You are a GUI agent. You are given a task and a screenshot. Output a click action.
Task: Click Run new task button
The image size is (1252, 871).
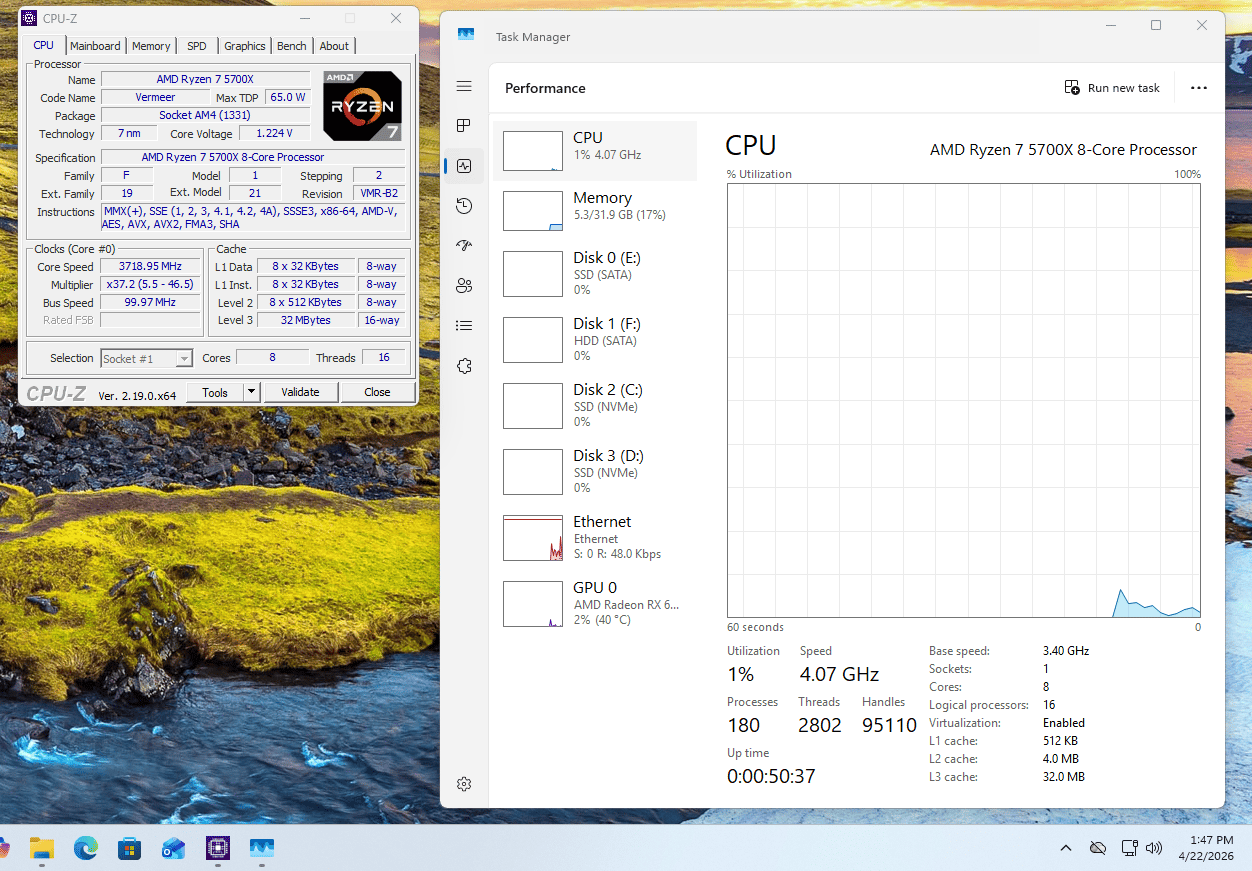pos(1112,88)
